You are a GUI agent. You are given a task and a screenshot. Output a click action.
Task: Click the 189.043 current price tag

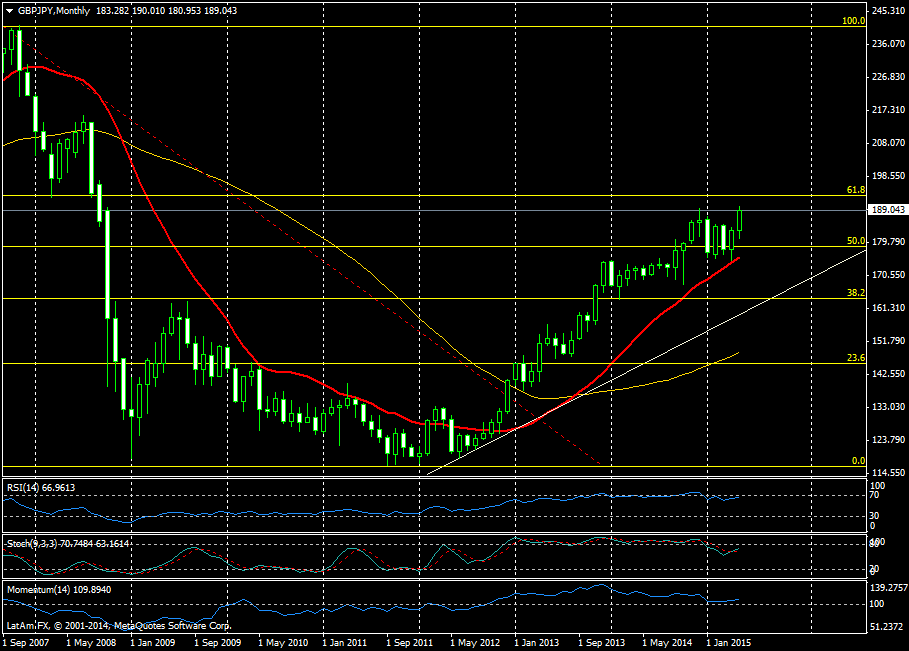pyautogui.click(x=889, y=210)
